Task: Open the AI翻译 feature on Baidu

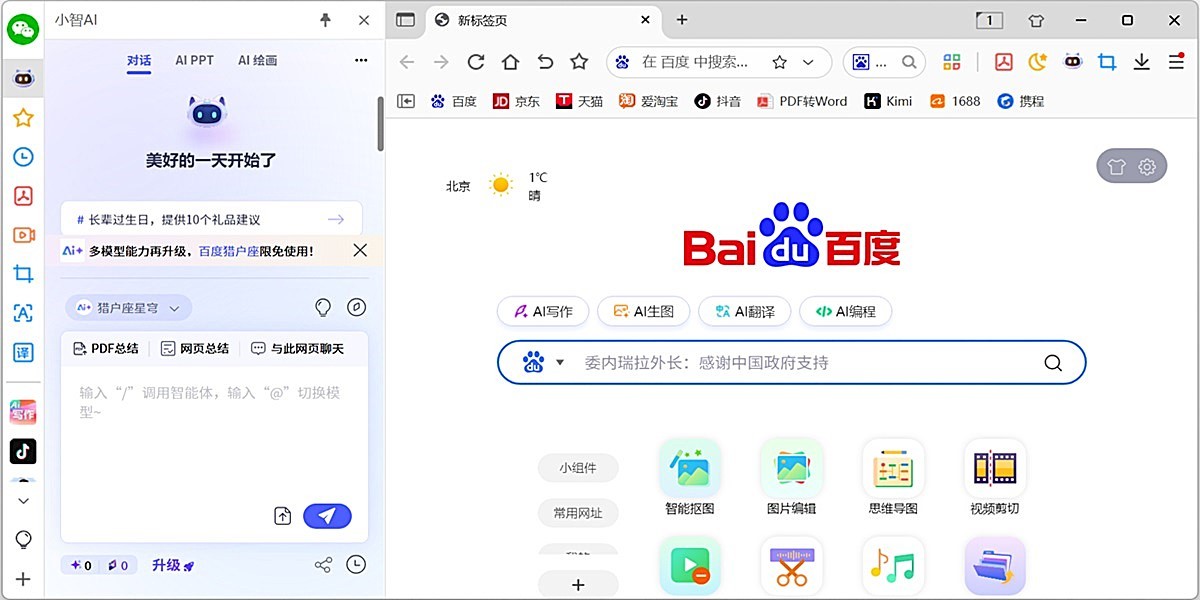Action: pyautogui.click(x=744, y=311)
